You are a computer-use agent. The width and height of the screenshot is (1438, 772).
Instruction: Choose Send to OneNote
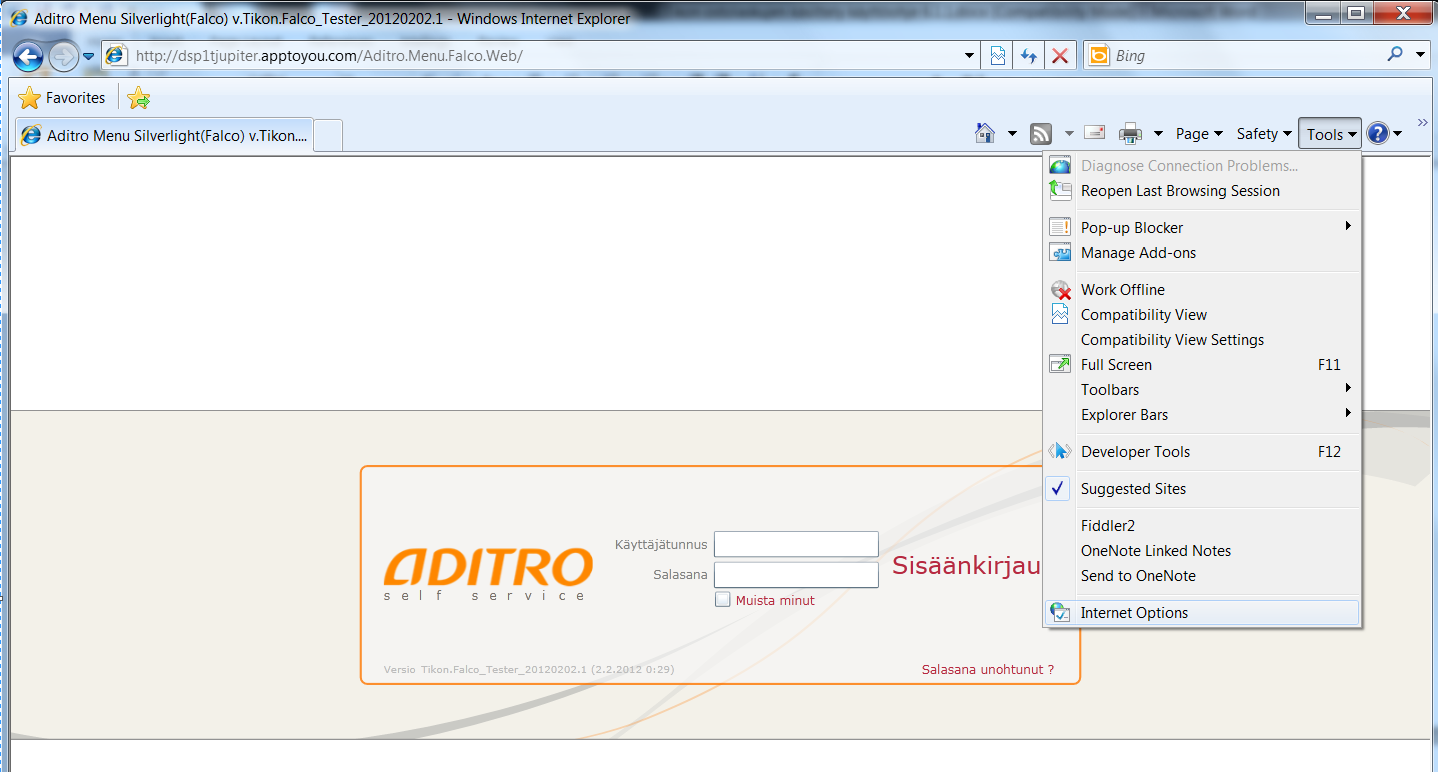[1202, 576]
